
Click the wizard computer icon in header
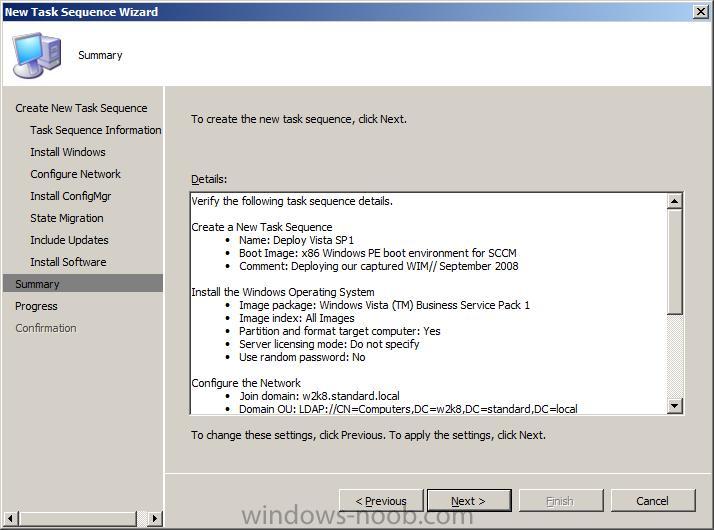click(x=36, y=55)
